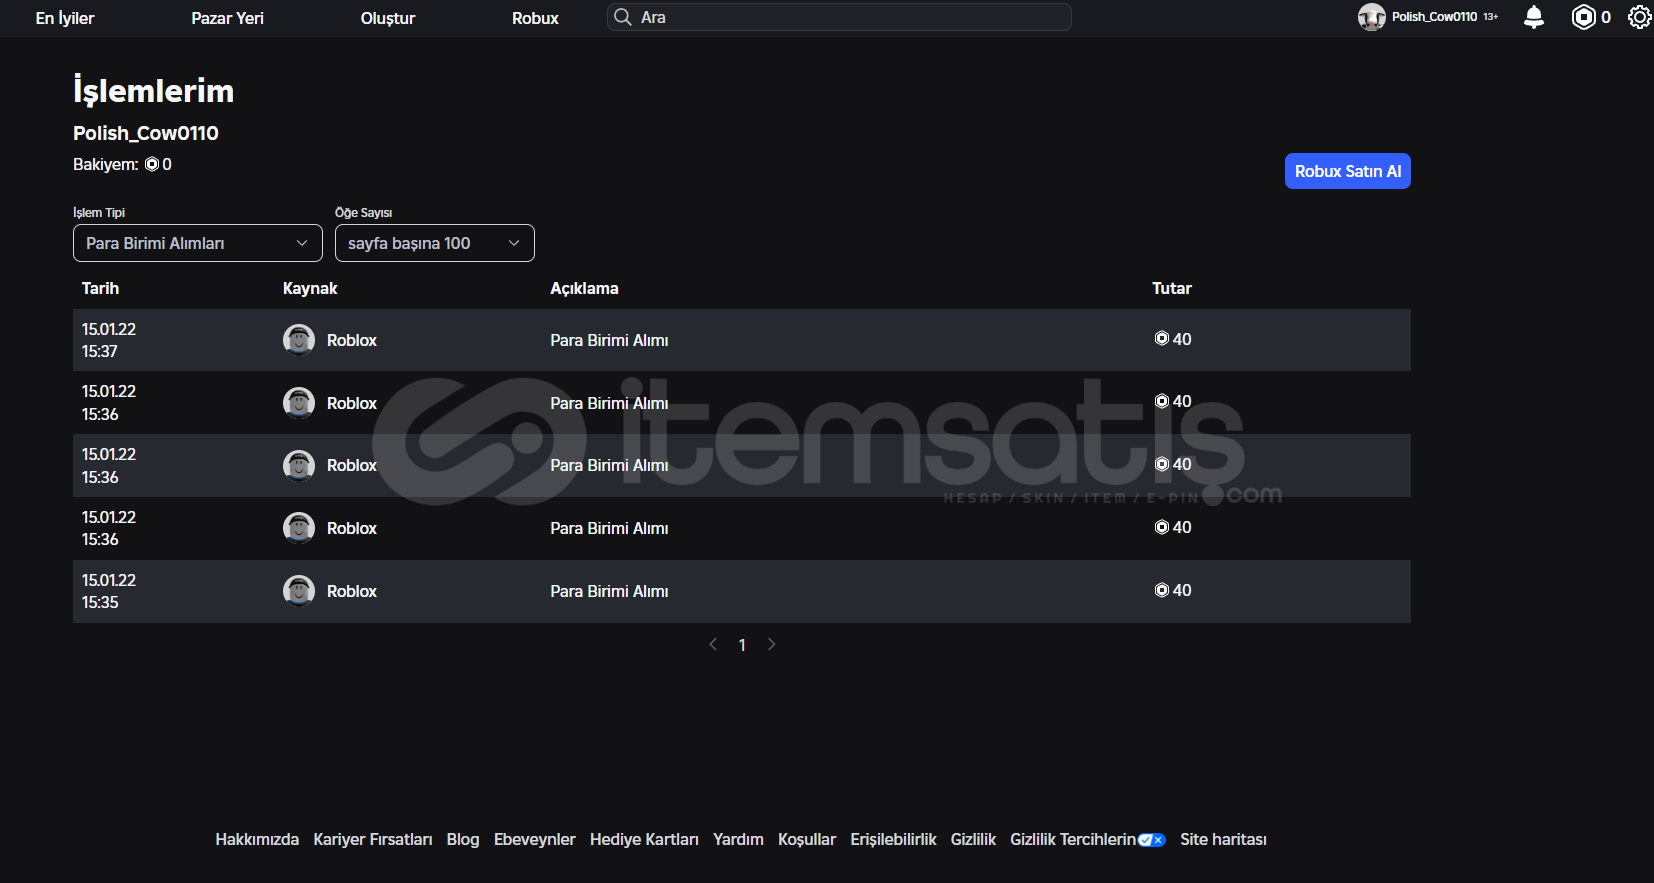Click the Polish_Cow0110 name under the heading
1654x883 pixels.
pos(146,133)
